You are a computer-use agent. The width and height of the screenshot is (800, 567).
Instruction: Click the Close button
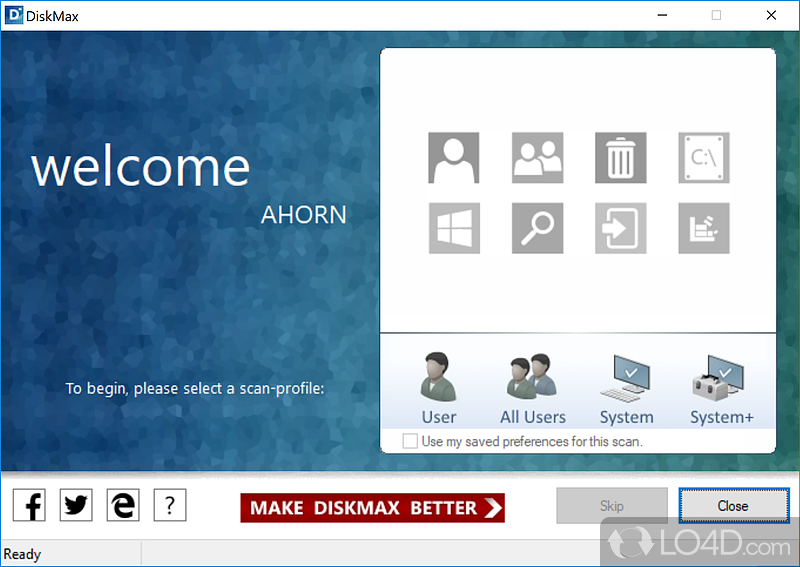(x=734, y=506)
